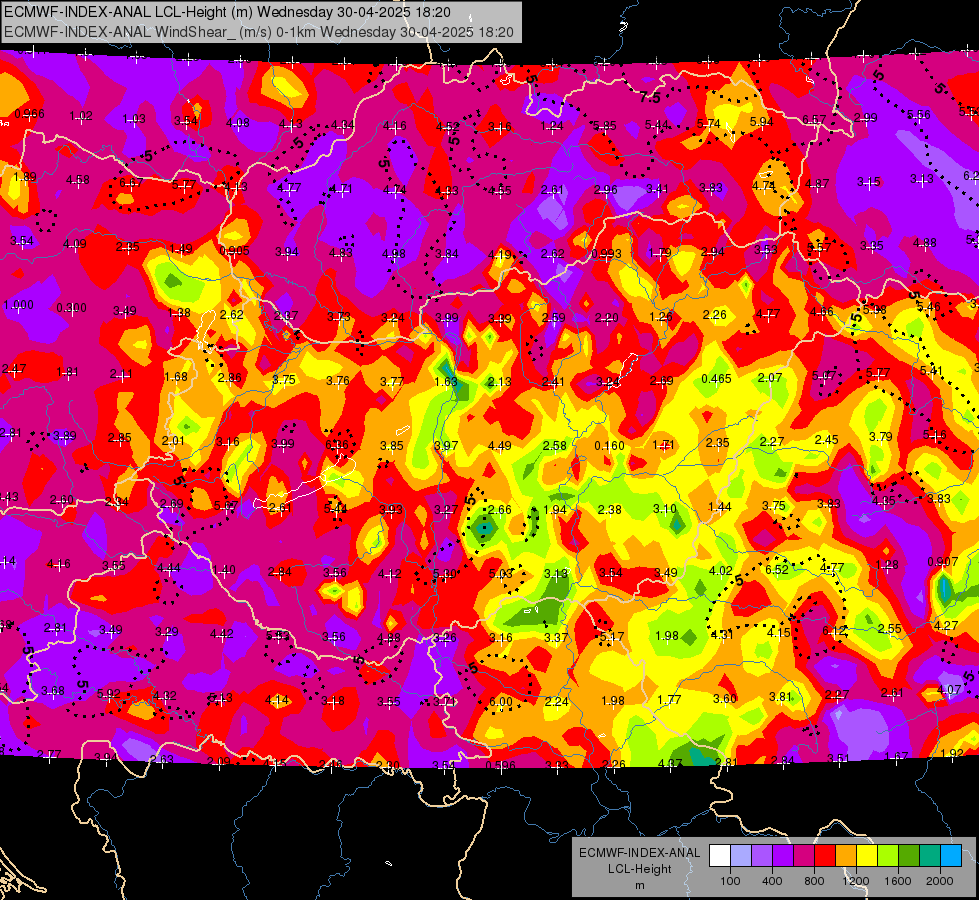Click the 4.31 wind shear value
Screen dimensions: 979x900
(722, 634)
